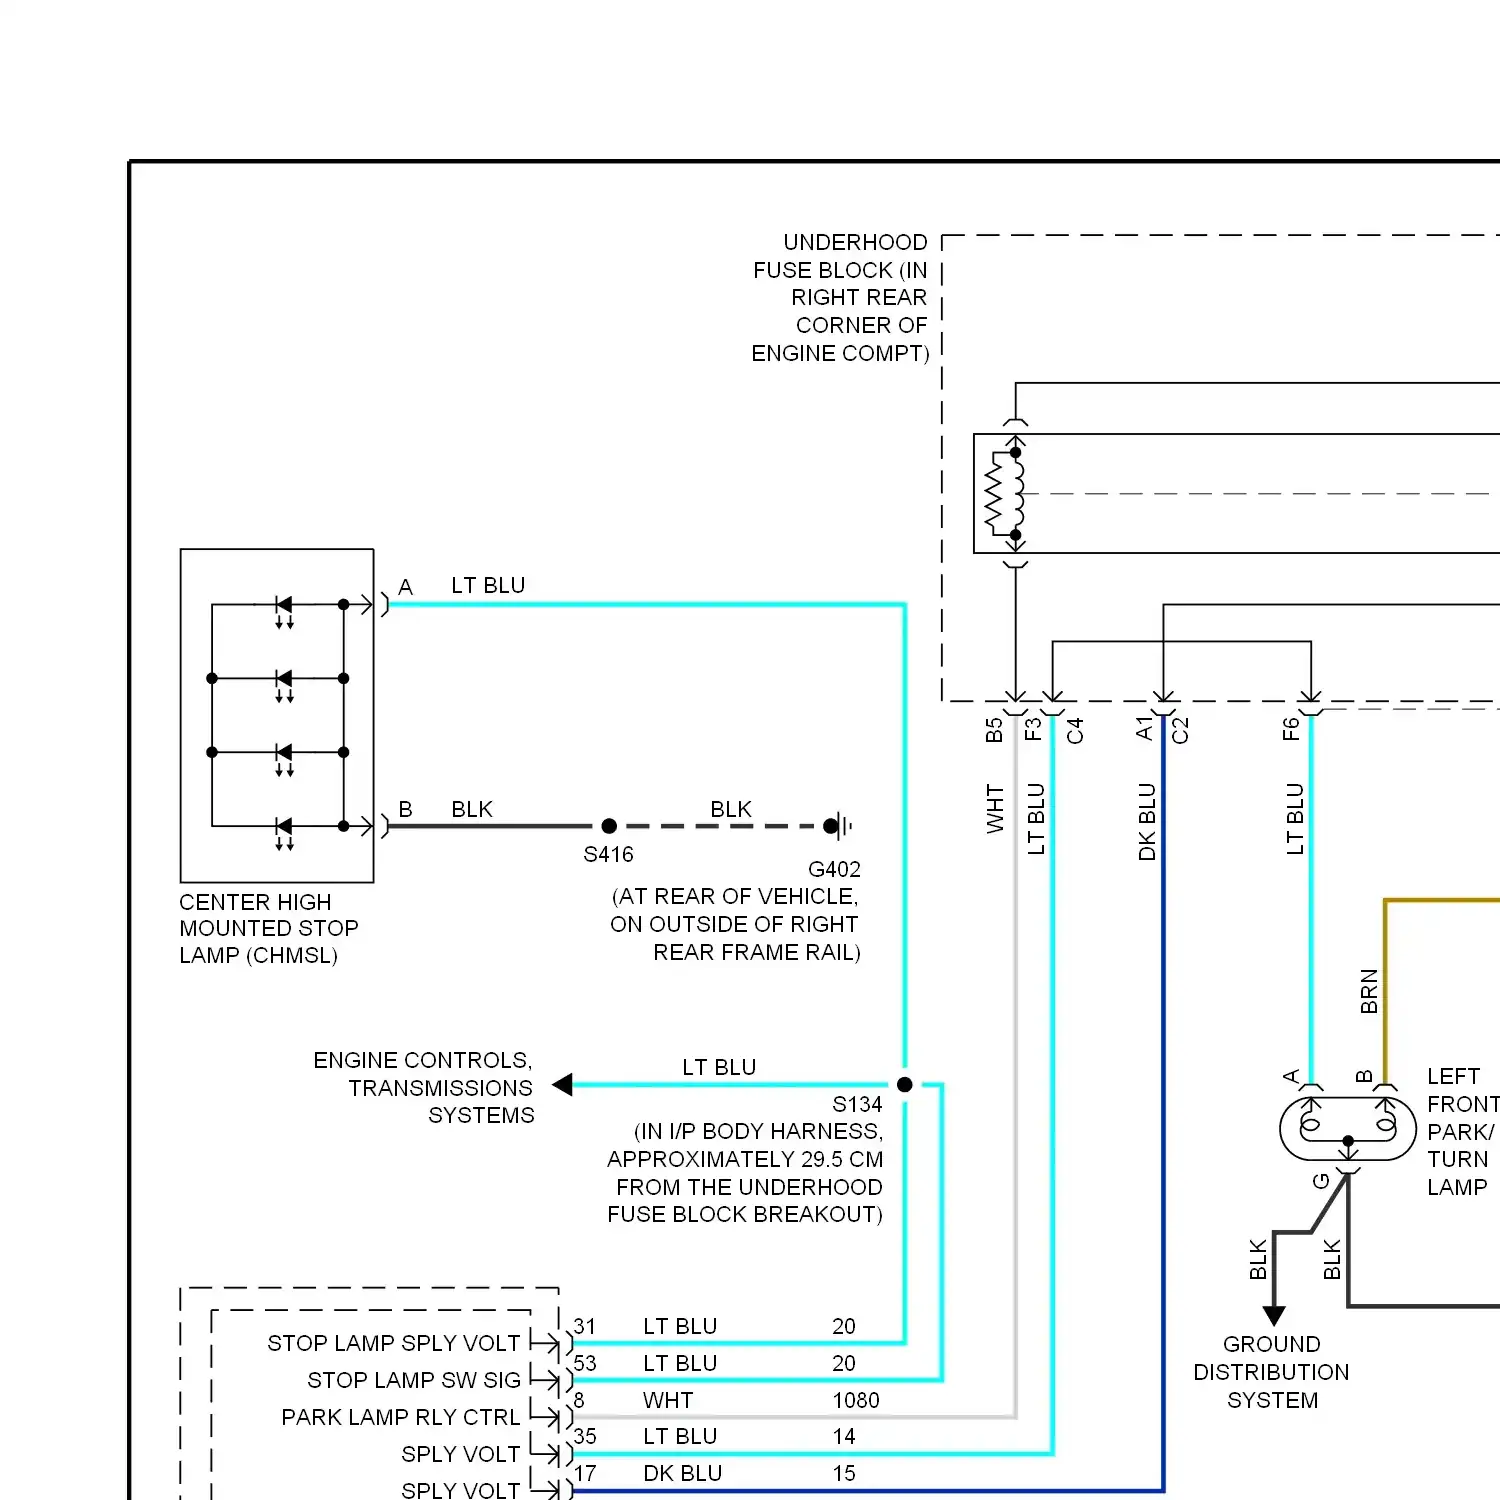Click the G402 ground symbol
This screenshot has width=1500, height=1500.
(x=838, y=826)
